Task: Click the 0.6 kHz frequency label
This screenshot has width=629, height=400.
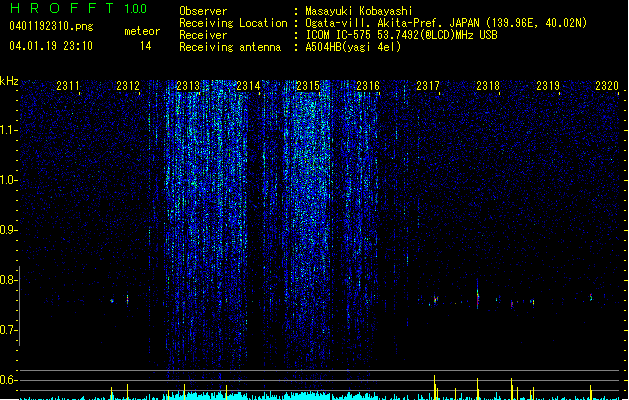Action: pos(8,380)
